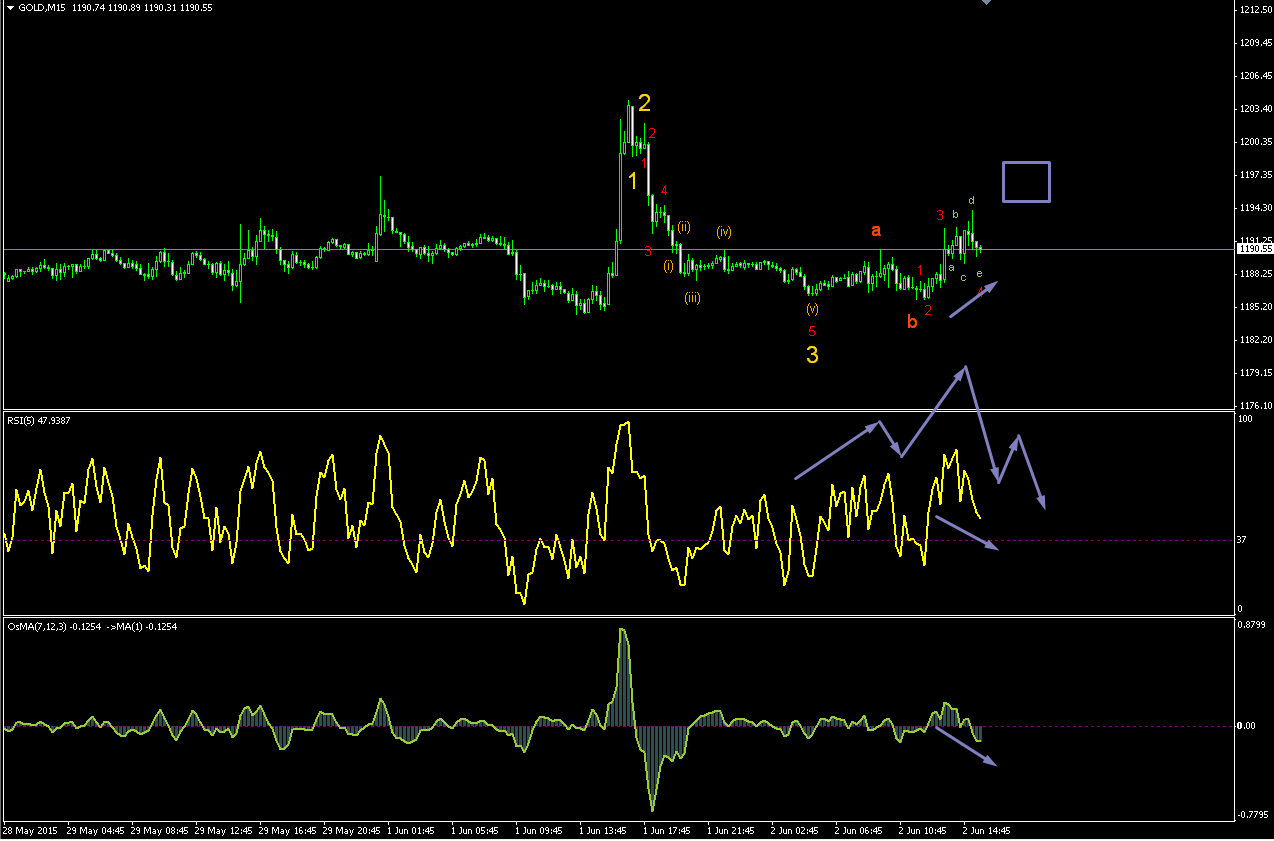The height and width of the screenshot is (841, 1274).
Task: Click the 28 May 2015 date label
Action: coord(28,831)
